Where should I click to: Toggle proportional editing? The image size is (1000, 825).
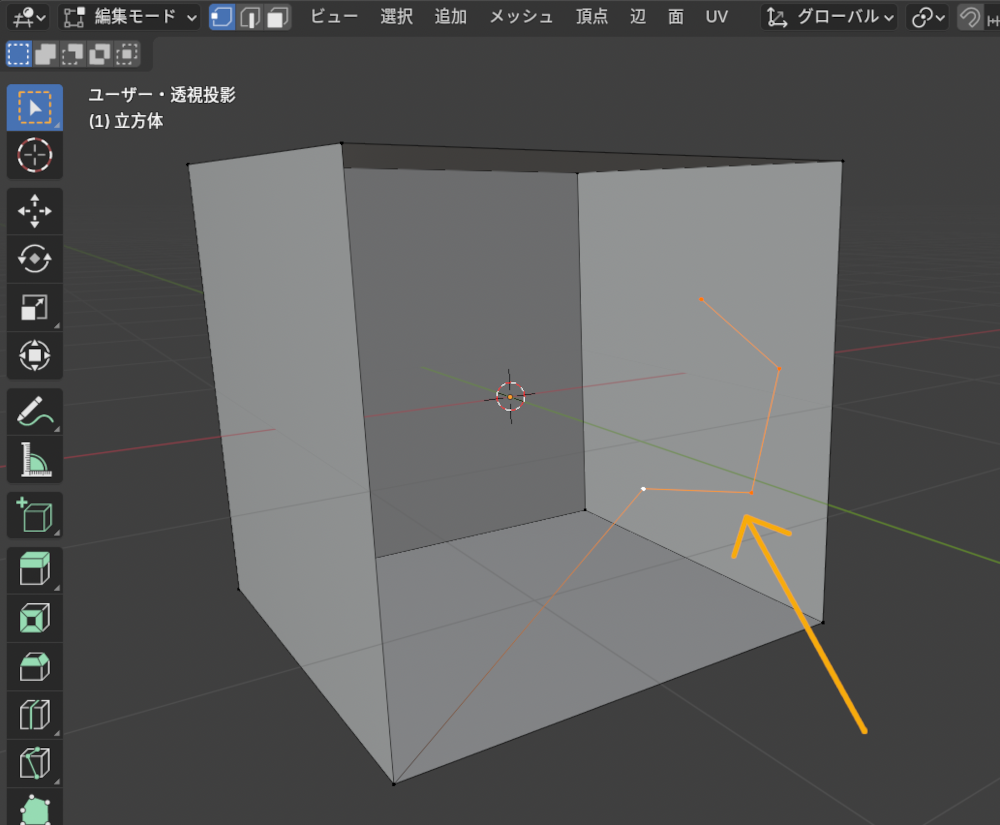tap(970, 17)
